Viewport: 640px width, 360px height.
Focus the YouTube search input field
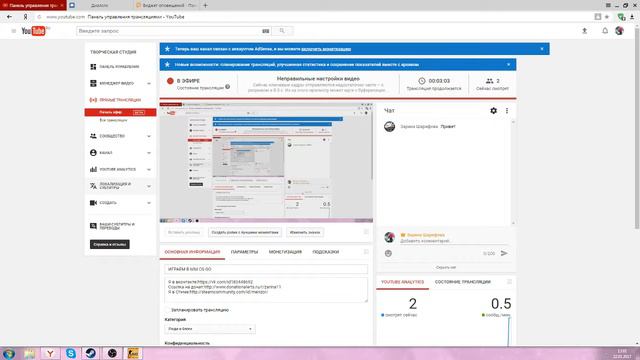click(x=169, y=31)
